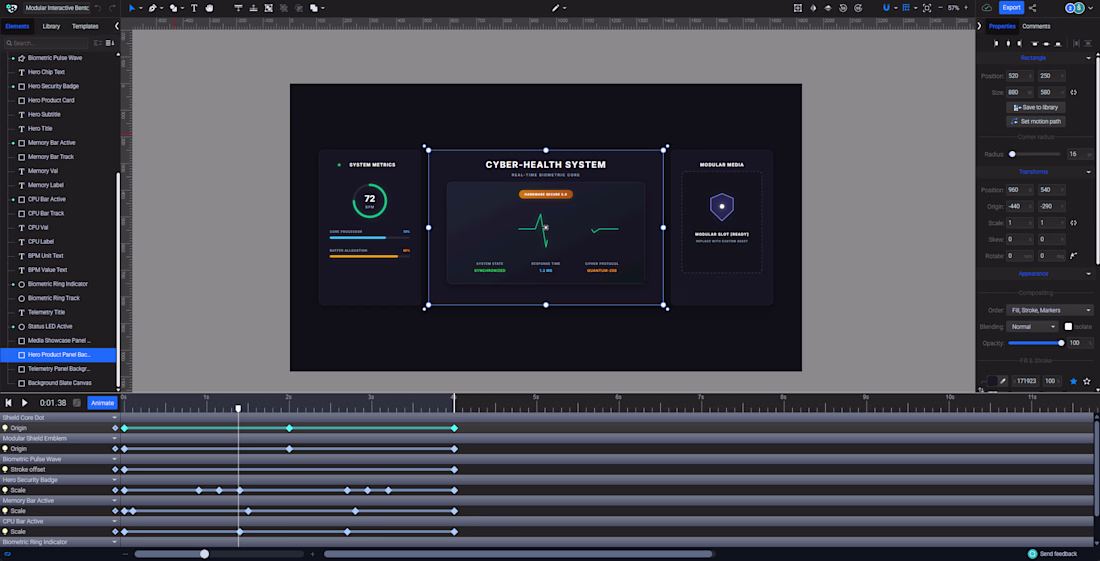Select the Pen tool
Viewport: 1100px width, 561px height.
pyautogui.click(x=152, y=8)
